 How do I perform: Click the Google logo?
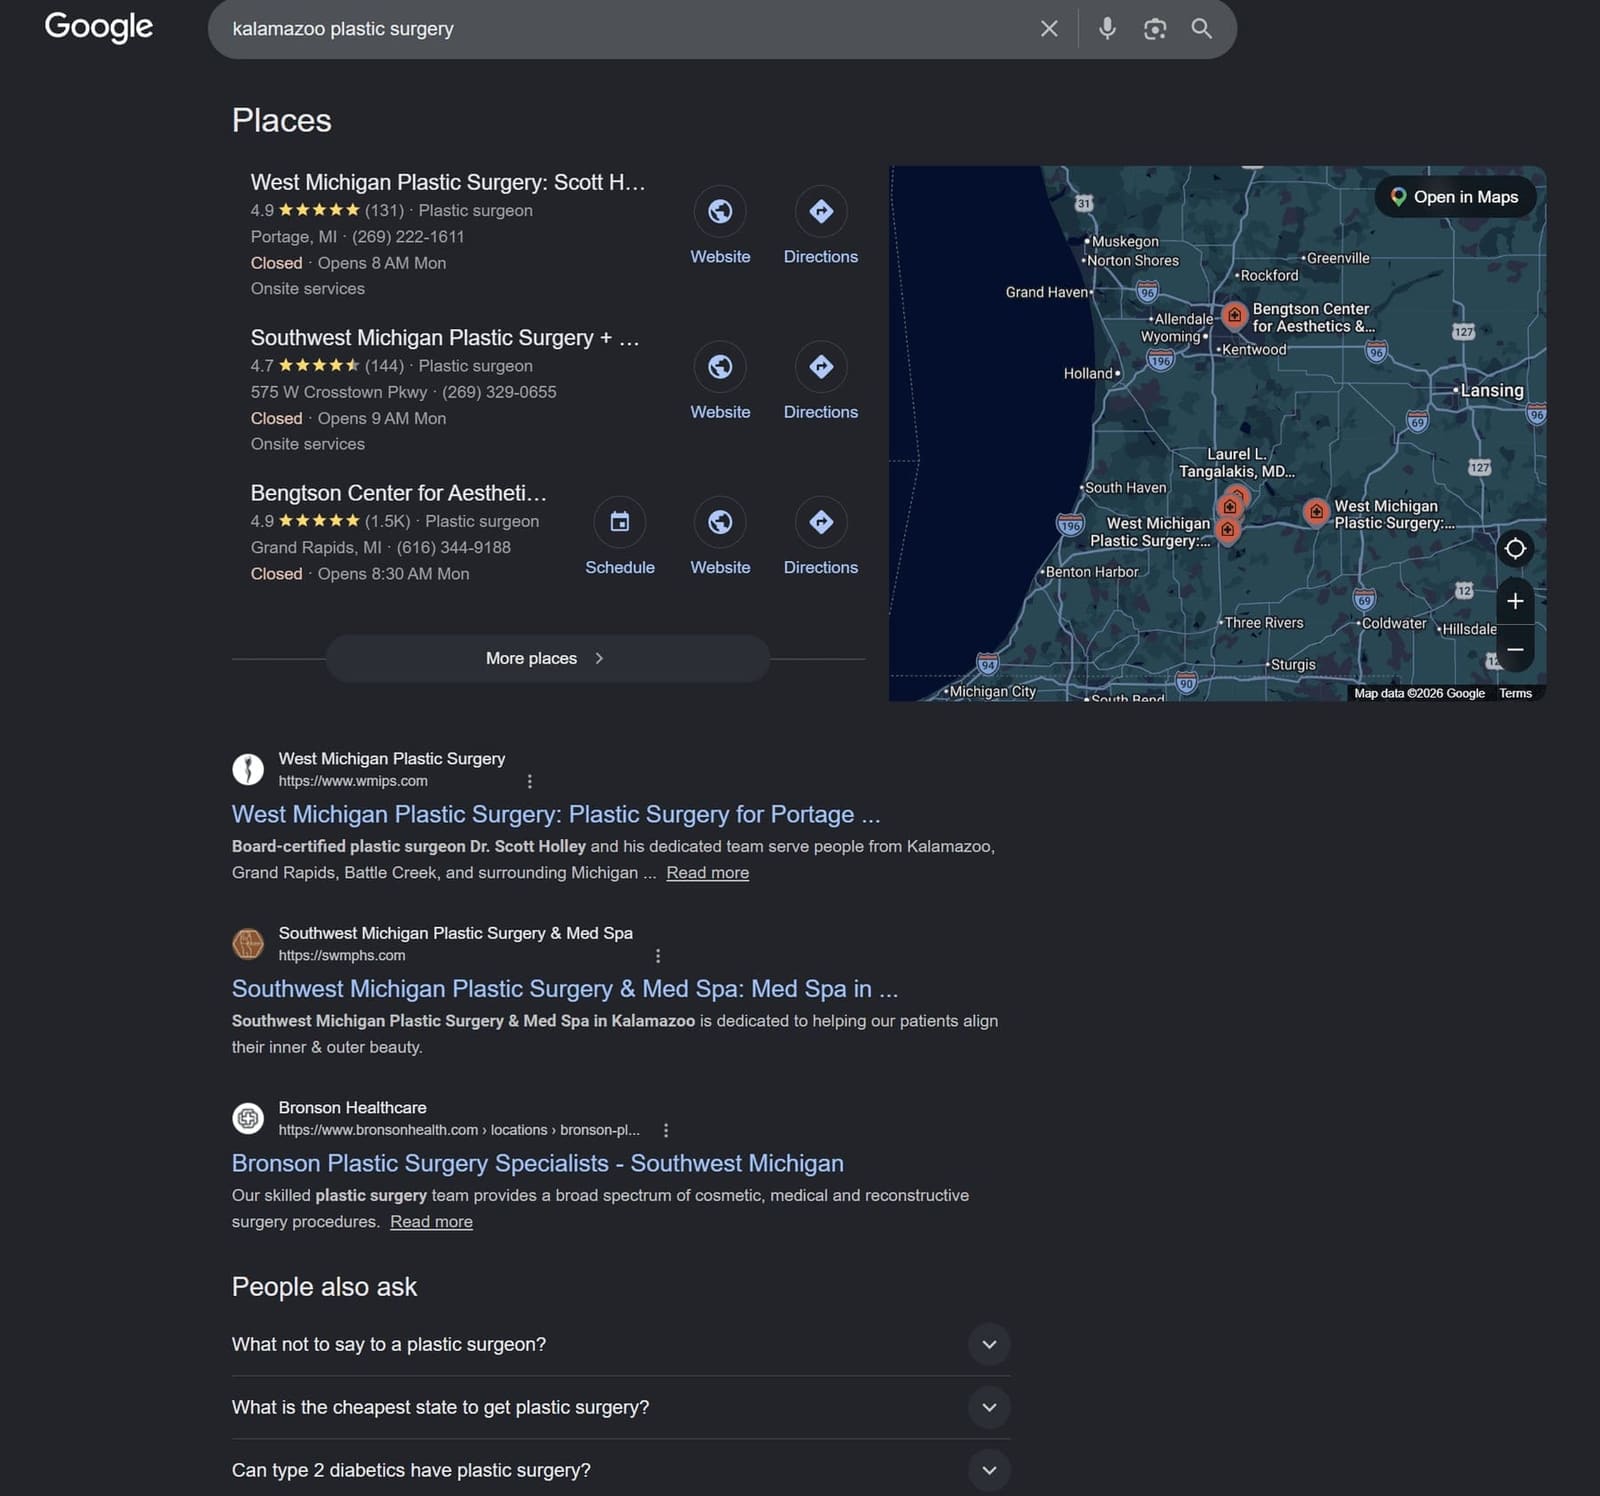(99, 27)
